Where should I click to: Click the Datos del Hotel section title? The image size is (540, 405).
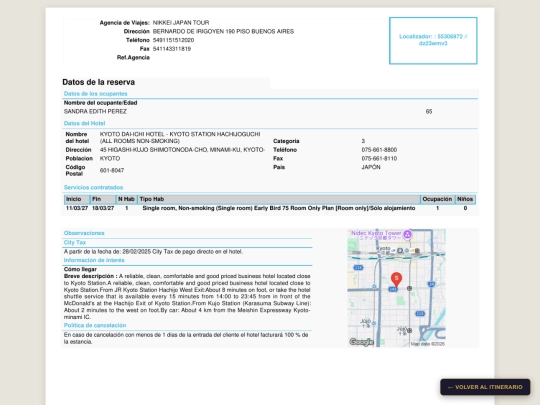[x=84, y=123]
